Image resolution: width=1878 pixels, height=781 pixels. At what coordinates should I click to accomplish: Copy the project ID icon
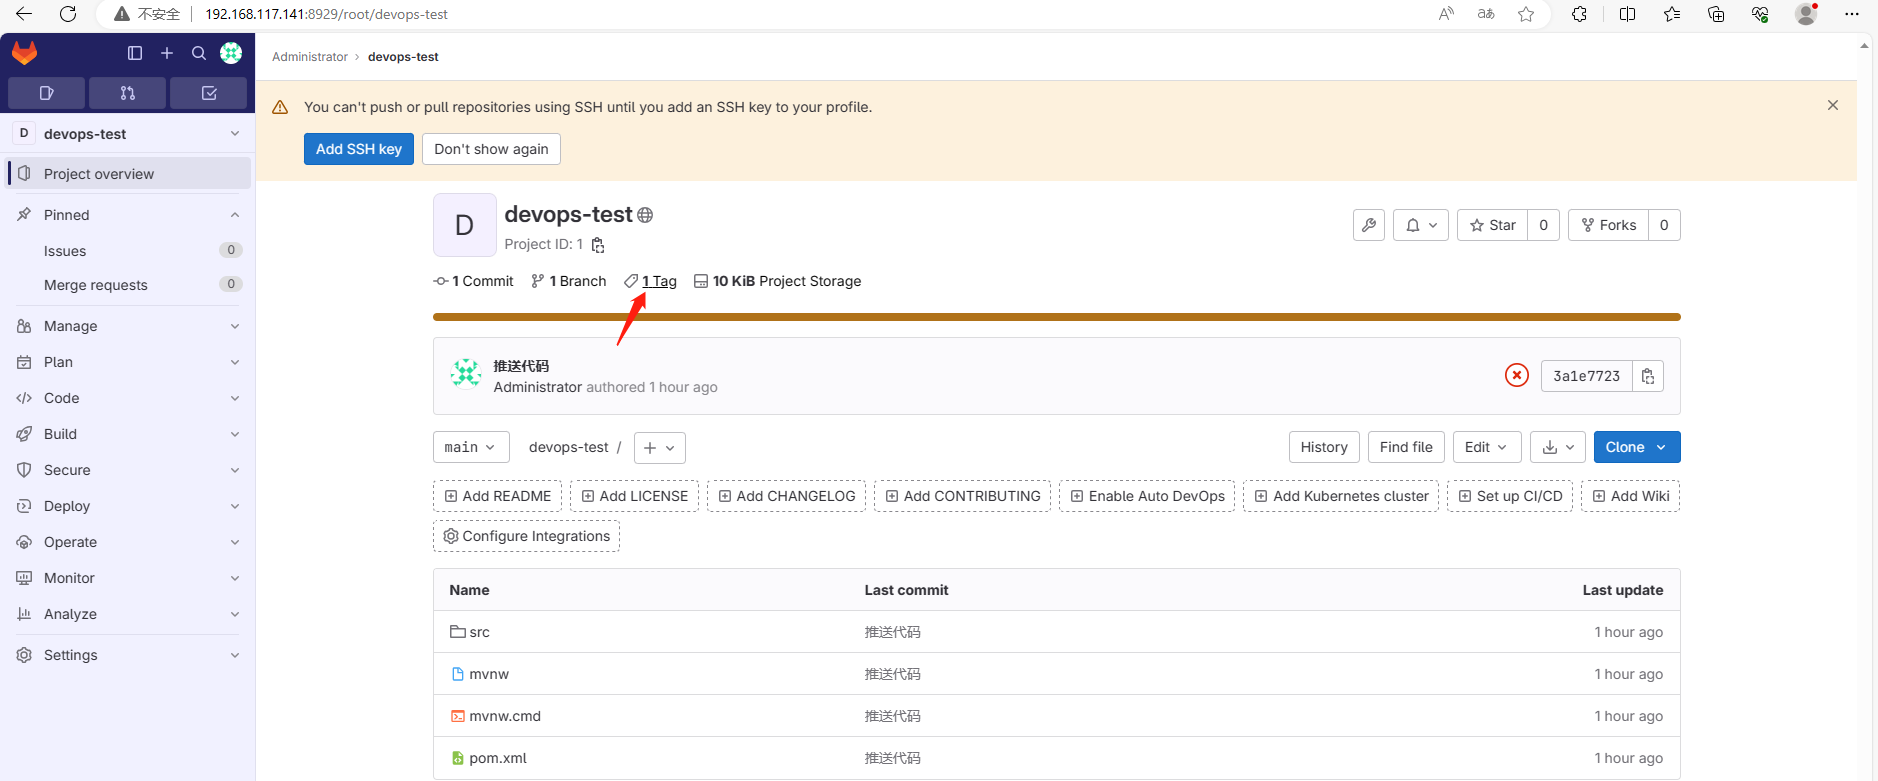(598, 245)
